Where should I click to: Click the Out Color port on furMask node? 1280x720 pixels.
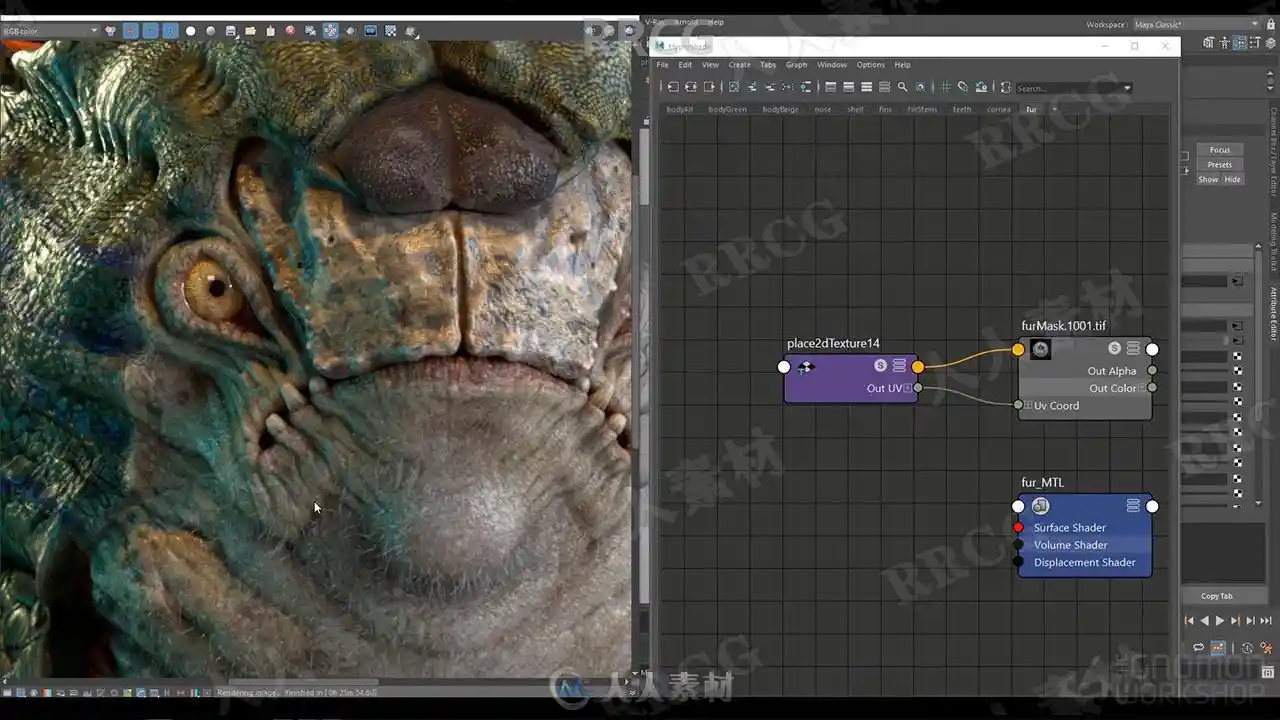[x=1152, y=388]
